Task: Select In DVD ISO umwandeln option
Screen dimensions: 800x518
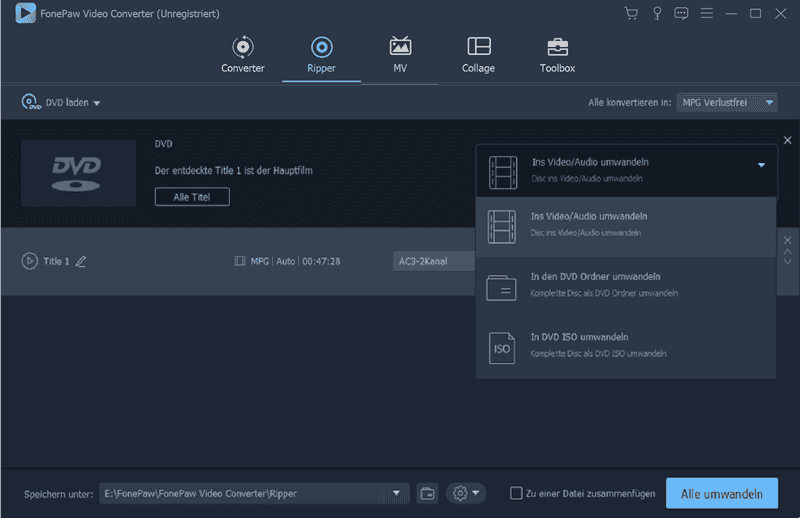Action: pos(626,348)
